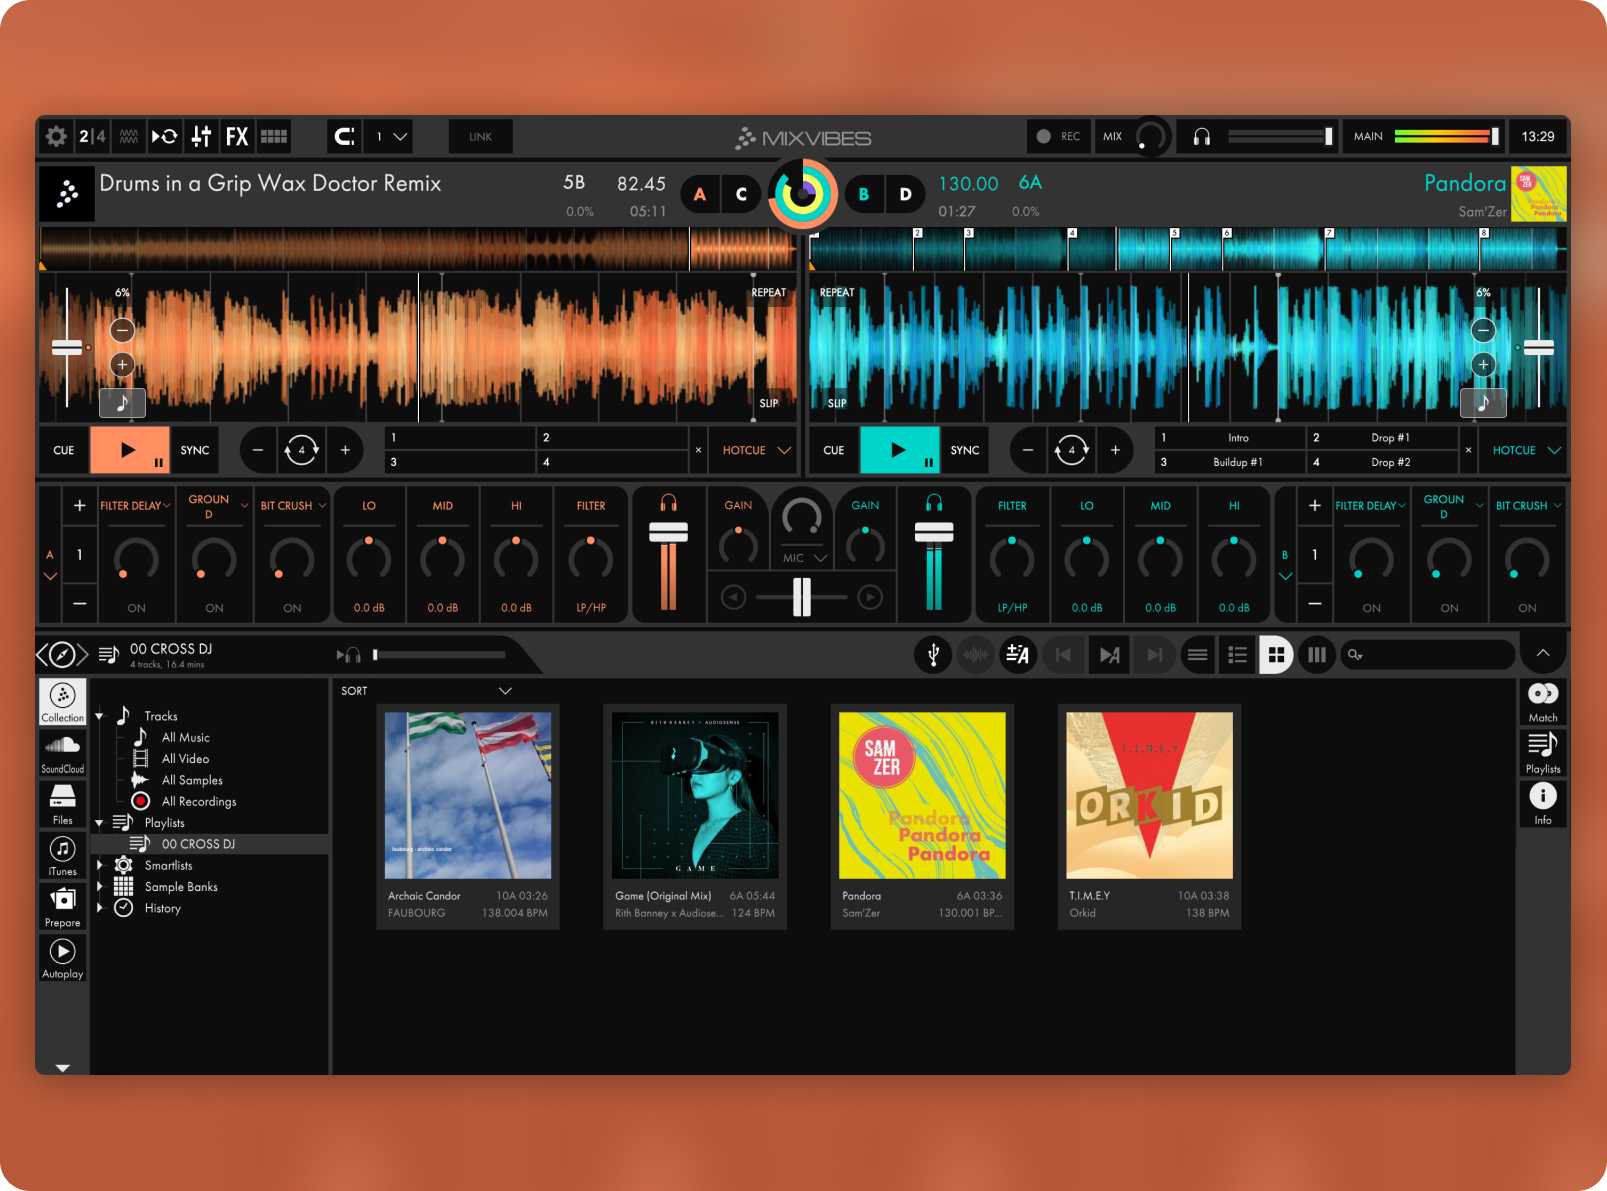Toggle deck B key lock note icon
1607x1191 pixels.
1484,403
